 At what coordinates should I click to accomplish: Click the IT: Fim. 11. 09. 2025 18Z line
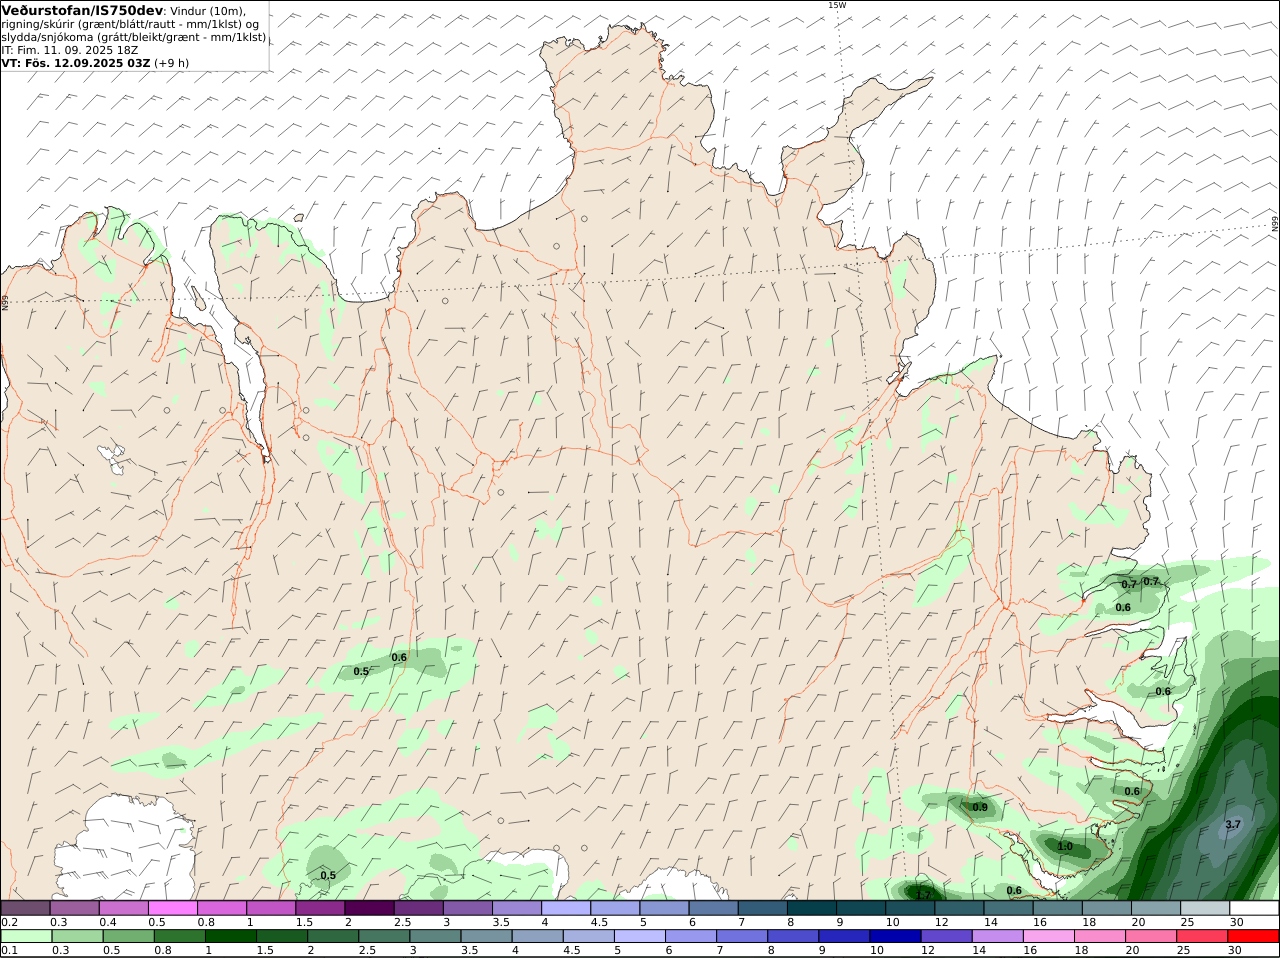[70, 50]
